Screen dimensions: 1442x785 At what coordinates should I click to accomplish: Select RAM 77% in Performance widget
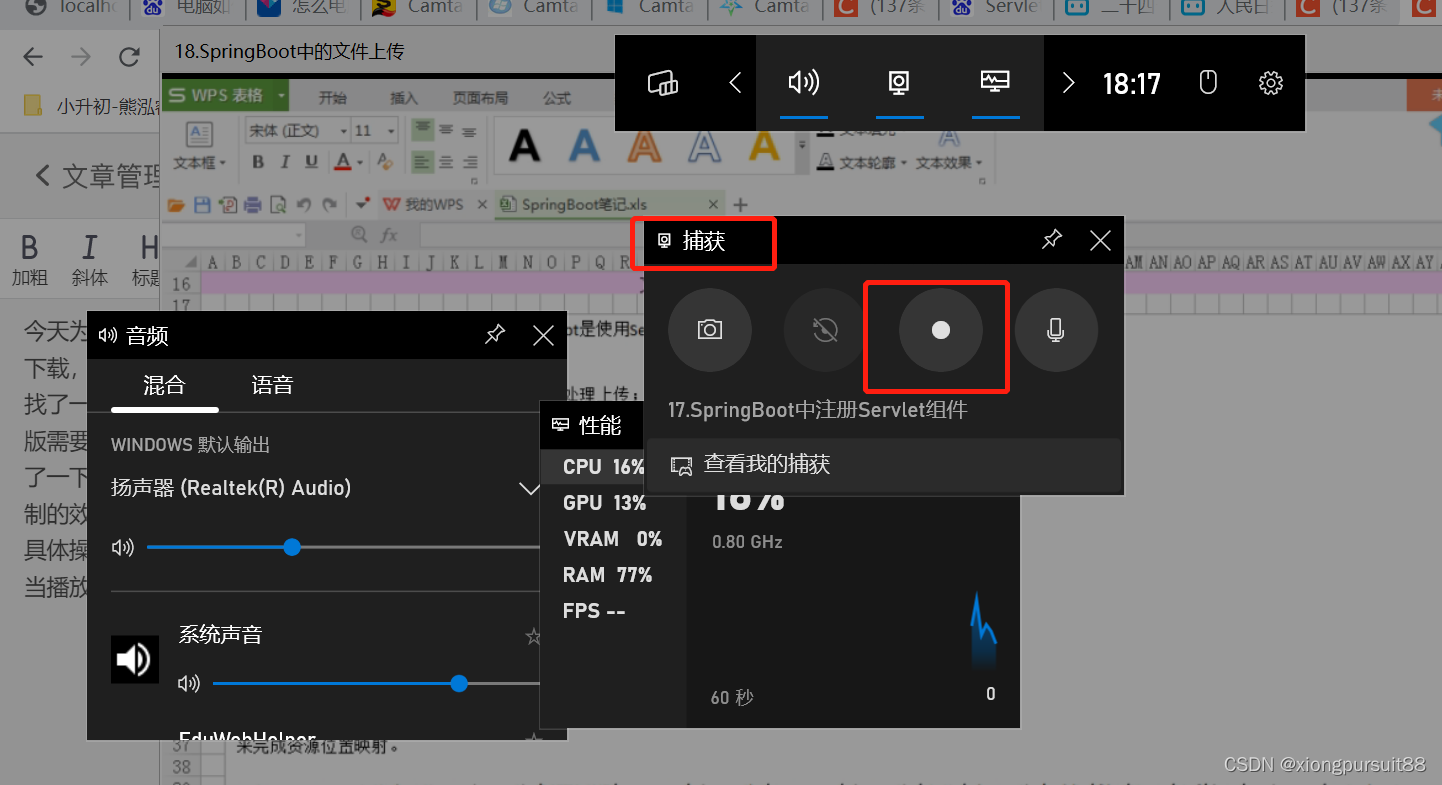pos(608,575)
